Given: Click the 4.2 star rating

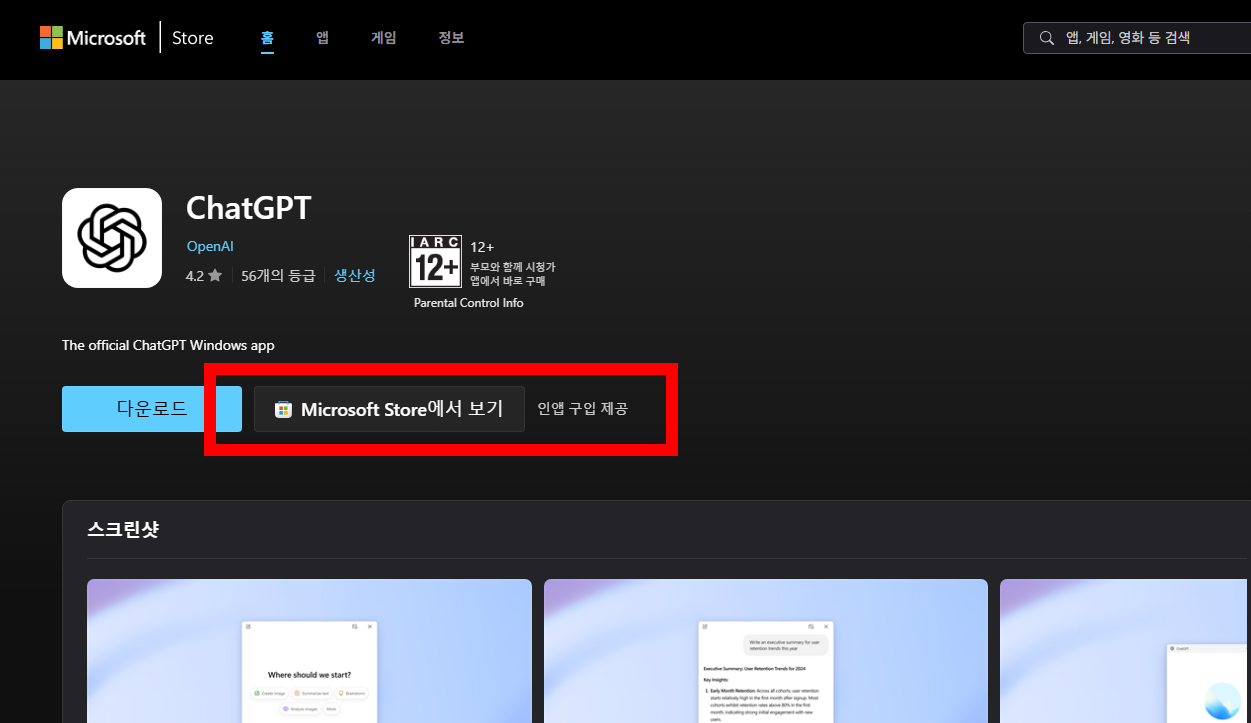Looking at the screenshot, I should [204, 275].
